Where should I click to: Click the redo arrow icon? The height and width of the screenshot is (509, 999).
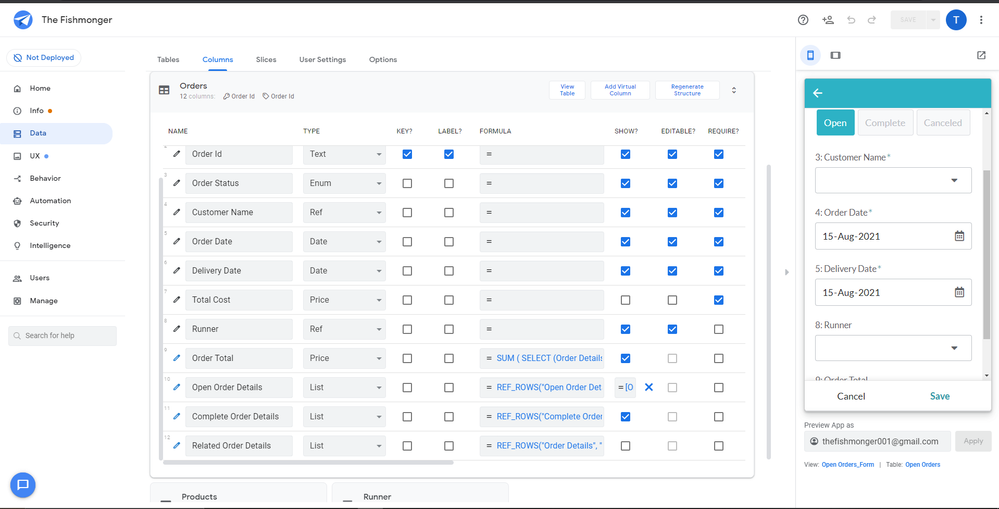(x=872, y=20)
